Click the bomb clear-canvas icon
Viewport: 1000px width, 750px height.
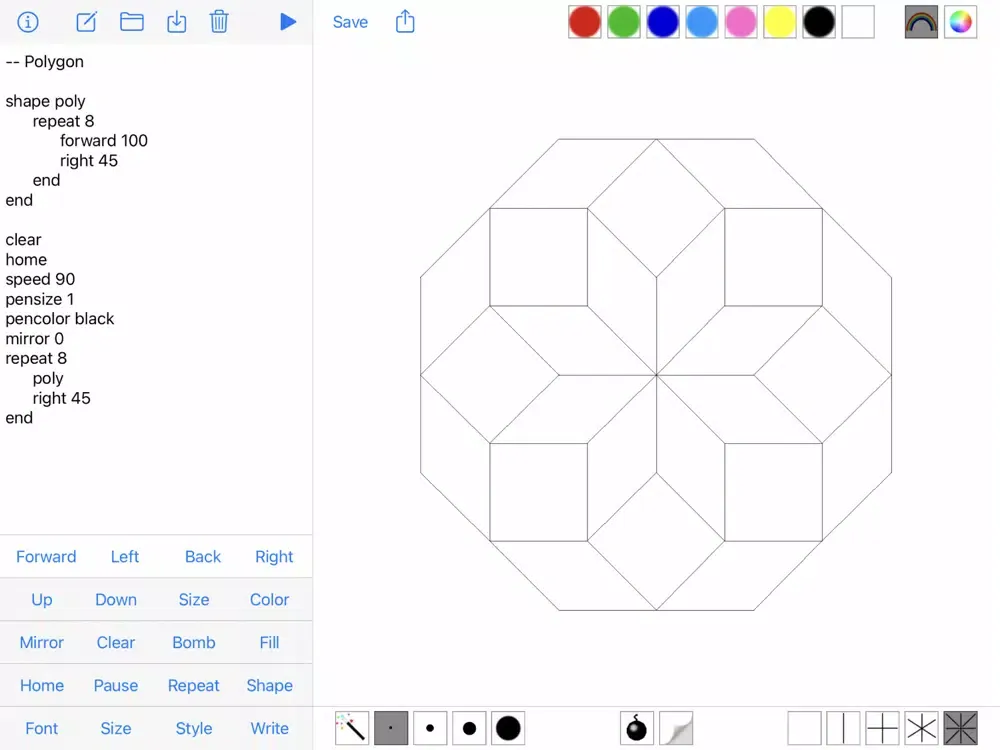click(x=637, y=728)
